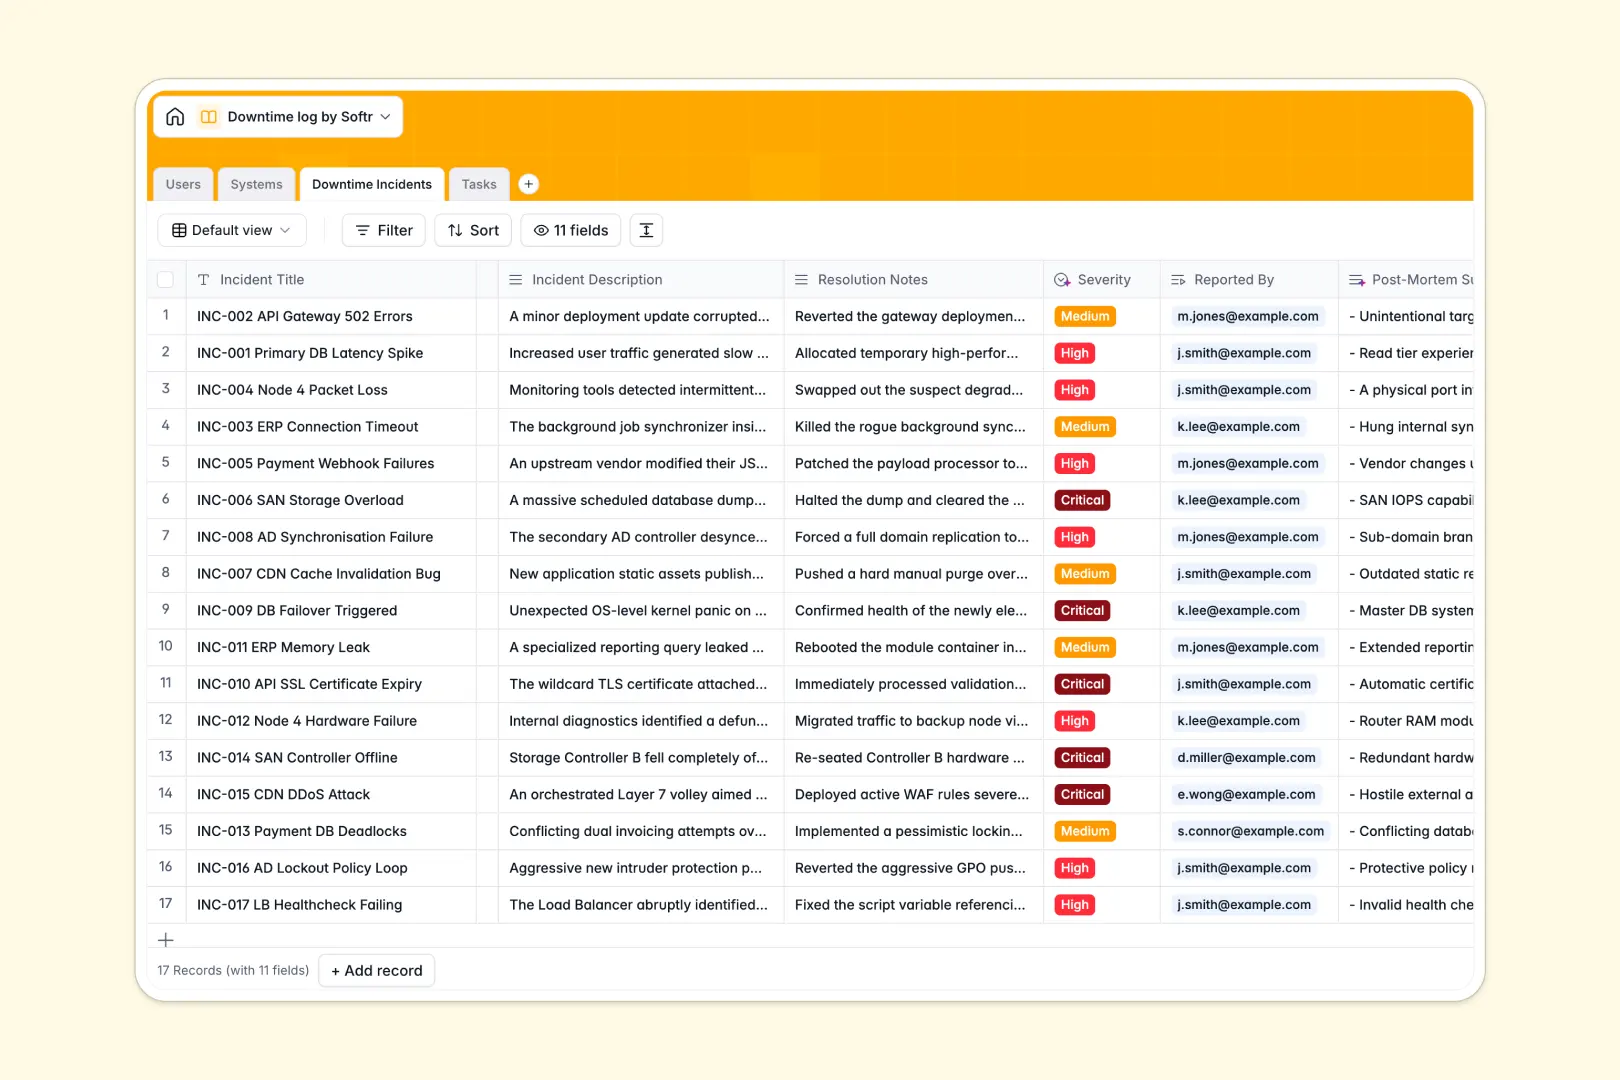Click the Severity field type icon
This screenshot has height=1080, width=1620.
1062,279
